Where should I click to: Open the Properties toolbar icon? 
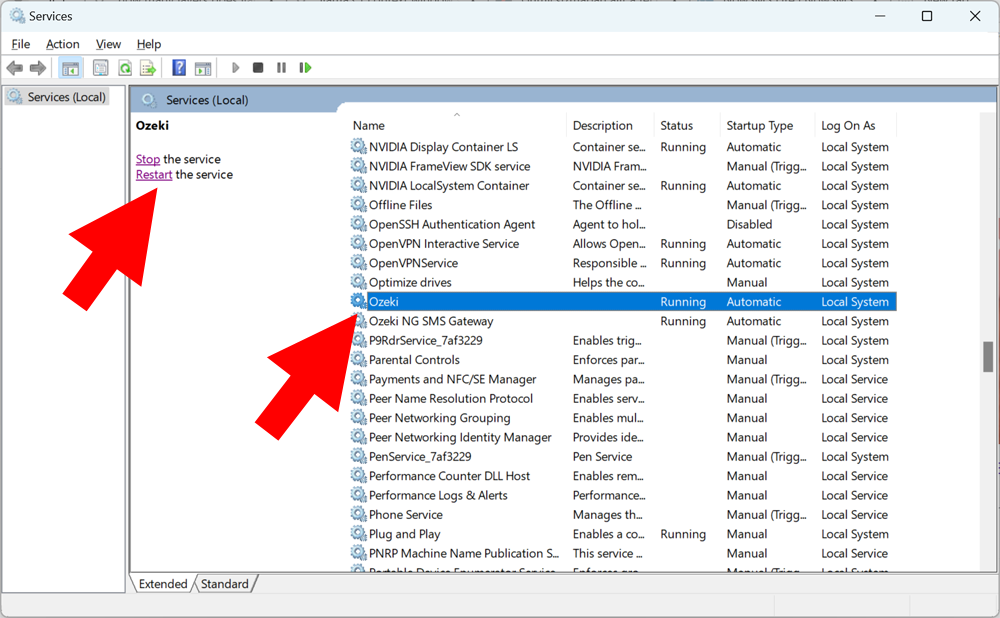pyautogui.click(x=100, y=68)
